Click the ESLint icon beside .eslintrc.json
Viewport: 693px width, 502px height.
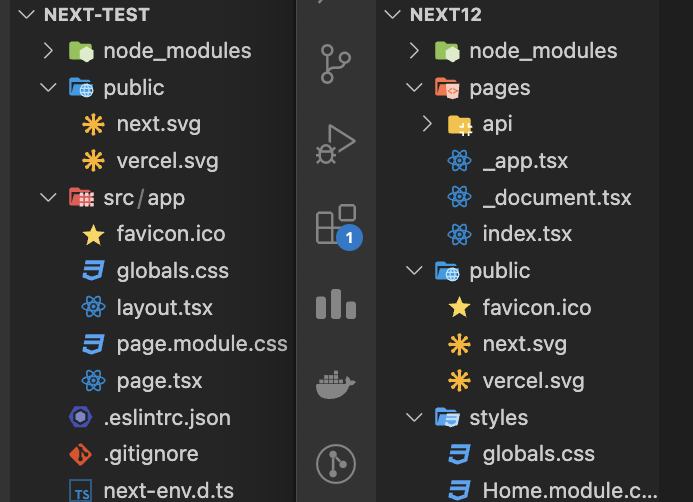pyautogui.click(x=80, y=417)
